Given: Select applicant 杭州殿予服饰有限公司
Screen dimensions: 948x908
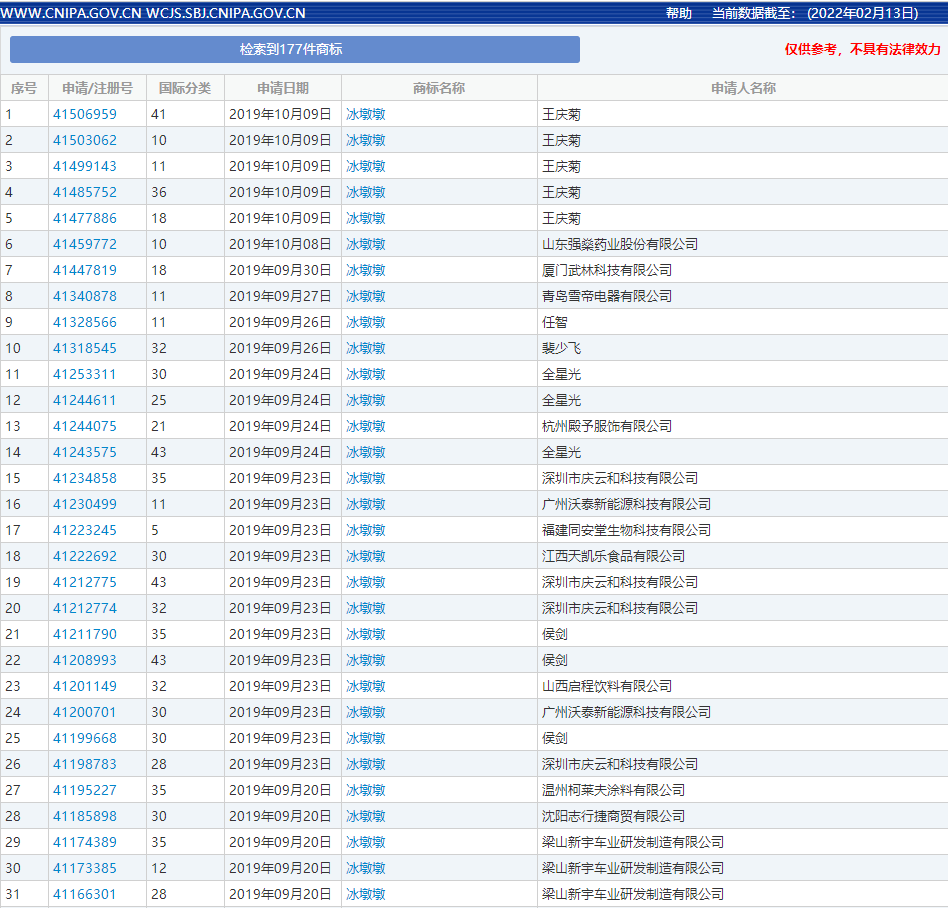Looking at the screenshot, I should coord(607,426).
